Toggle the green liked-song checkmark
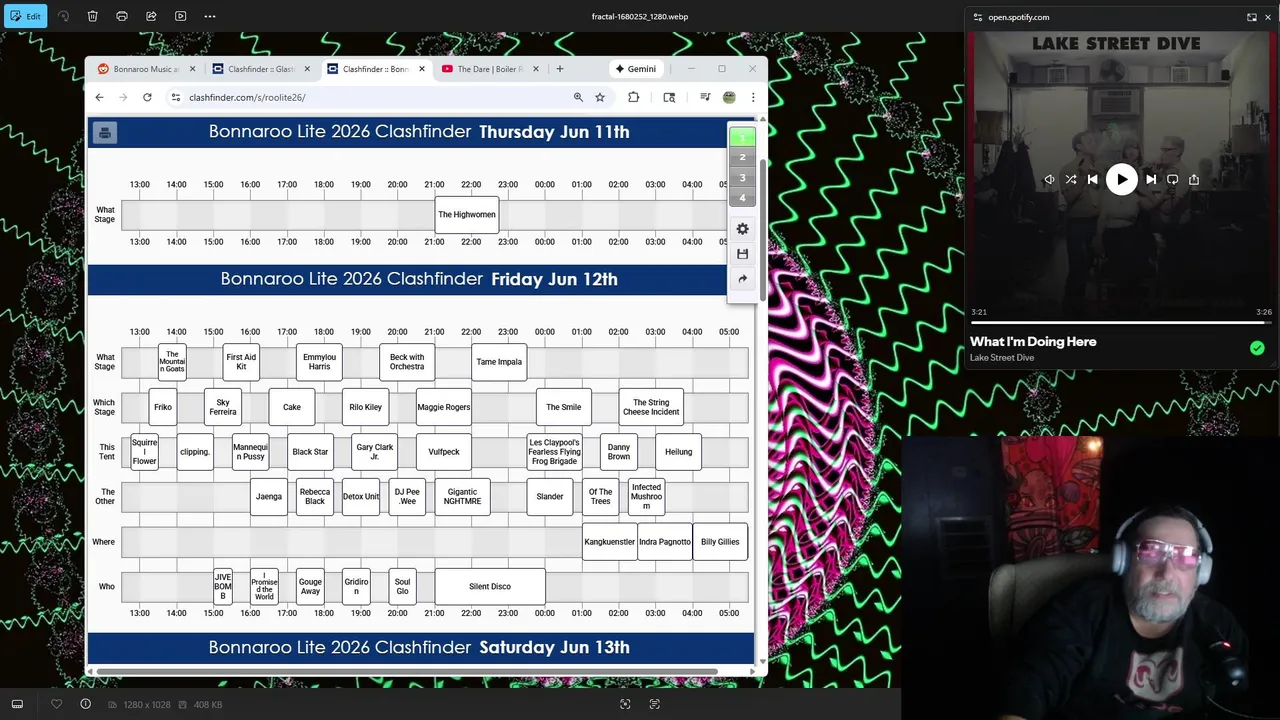The height and width of the screenshot is (720, 1280). 1257,348
